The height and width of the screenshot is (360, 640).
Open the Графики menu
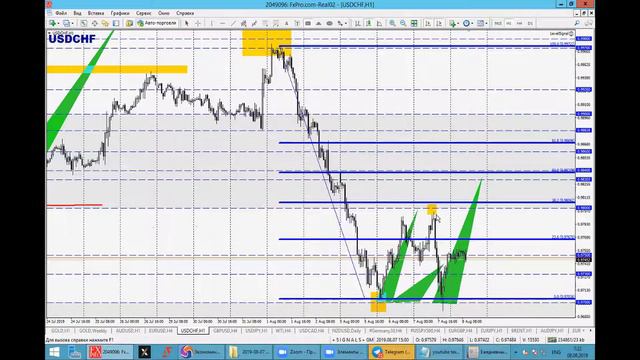coord(120,13)
